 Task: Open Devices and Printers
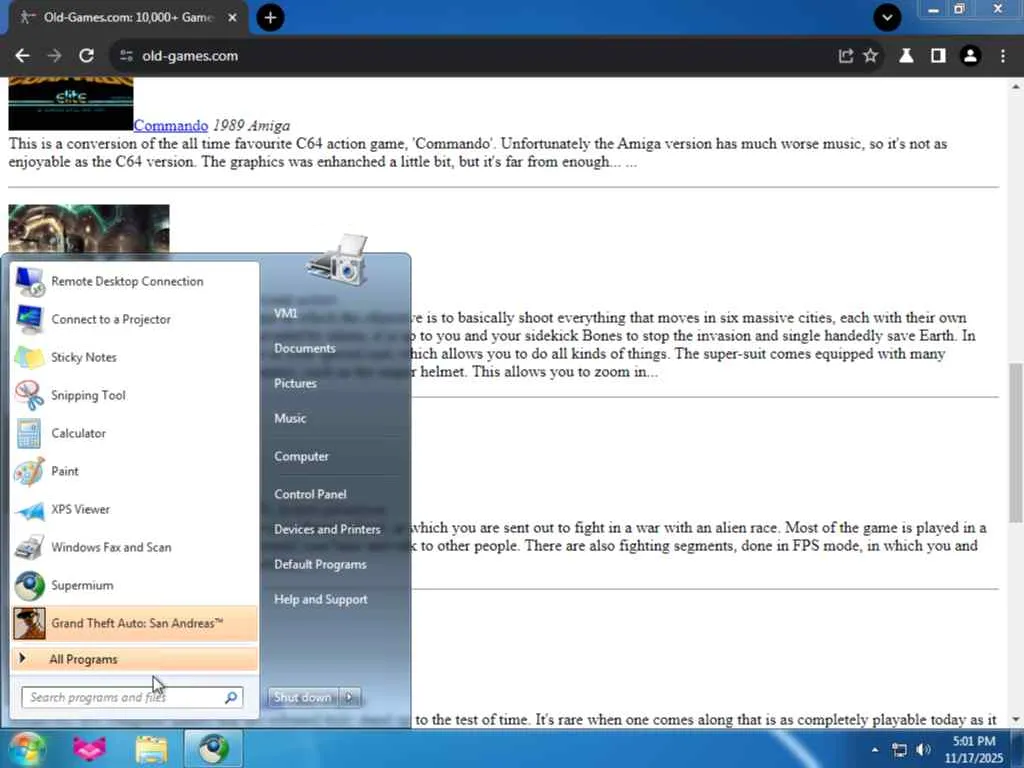pos(327,530)
